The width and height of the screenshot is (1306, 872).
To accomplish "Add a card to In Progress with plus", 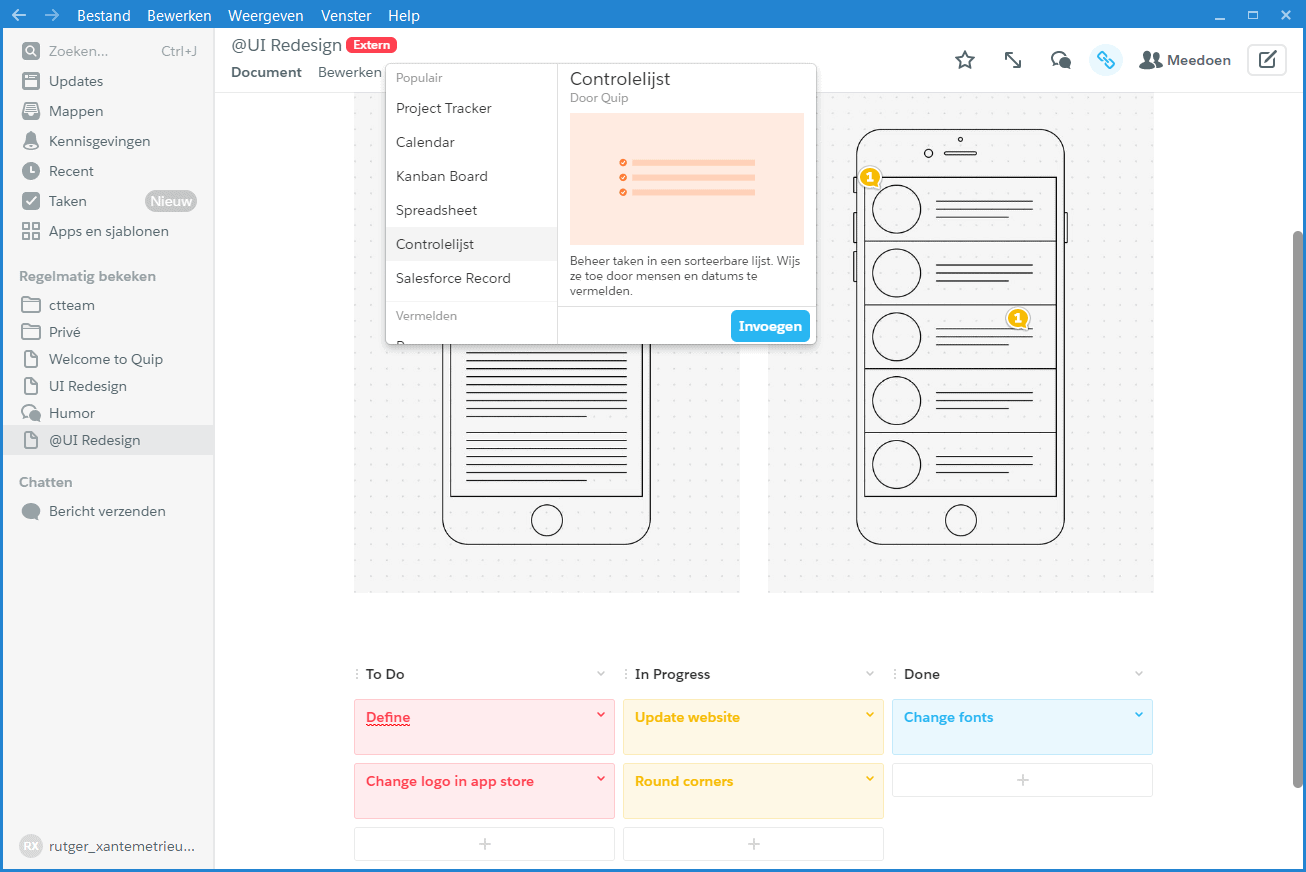I will click(753, 843).
